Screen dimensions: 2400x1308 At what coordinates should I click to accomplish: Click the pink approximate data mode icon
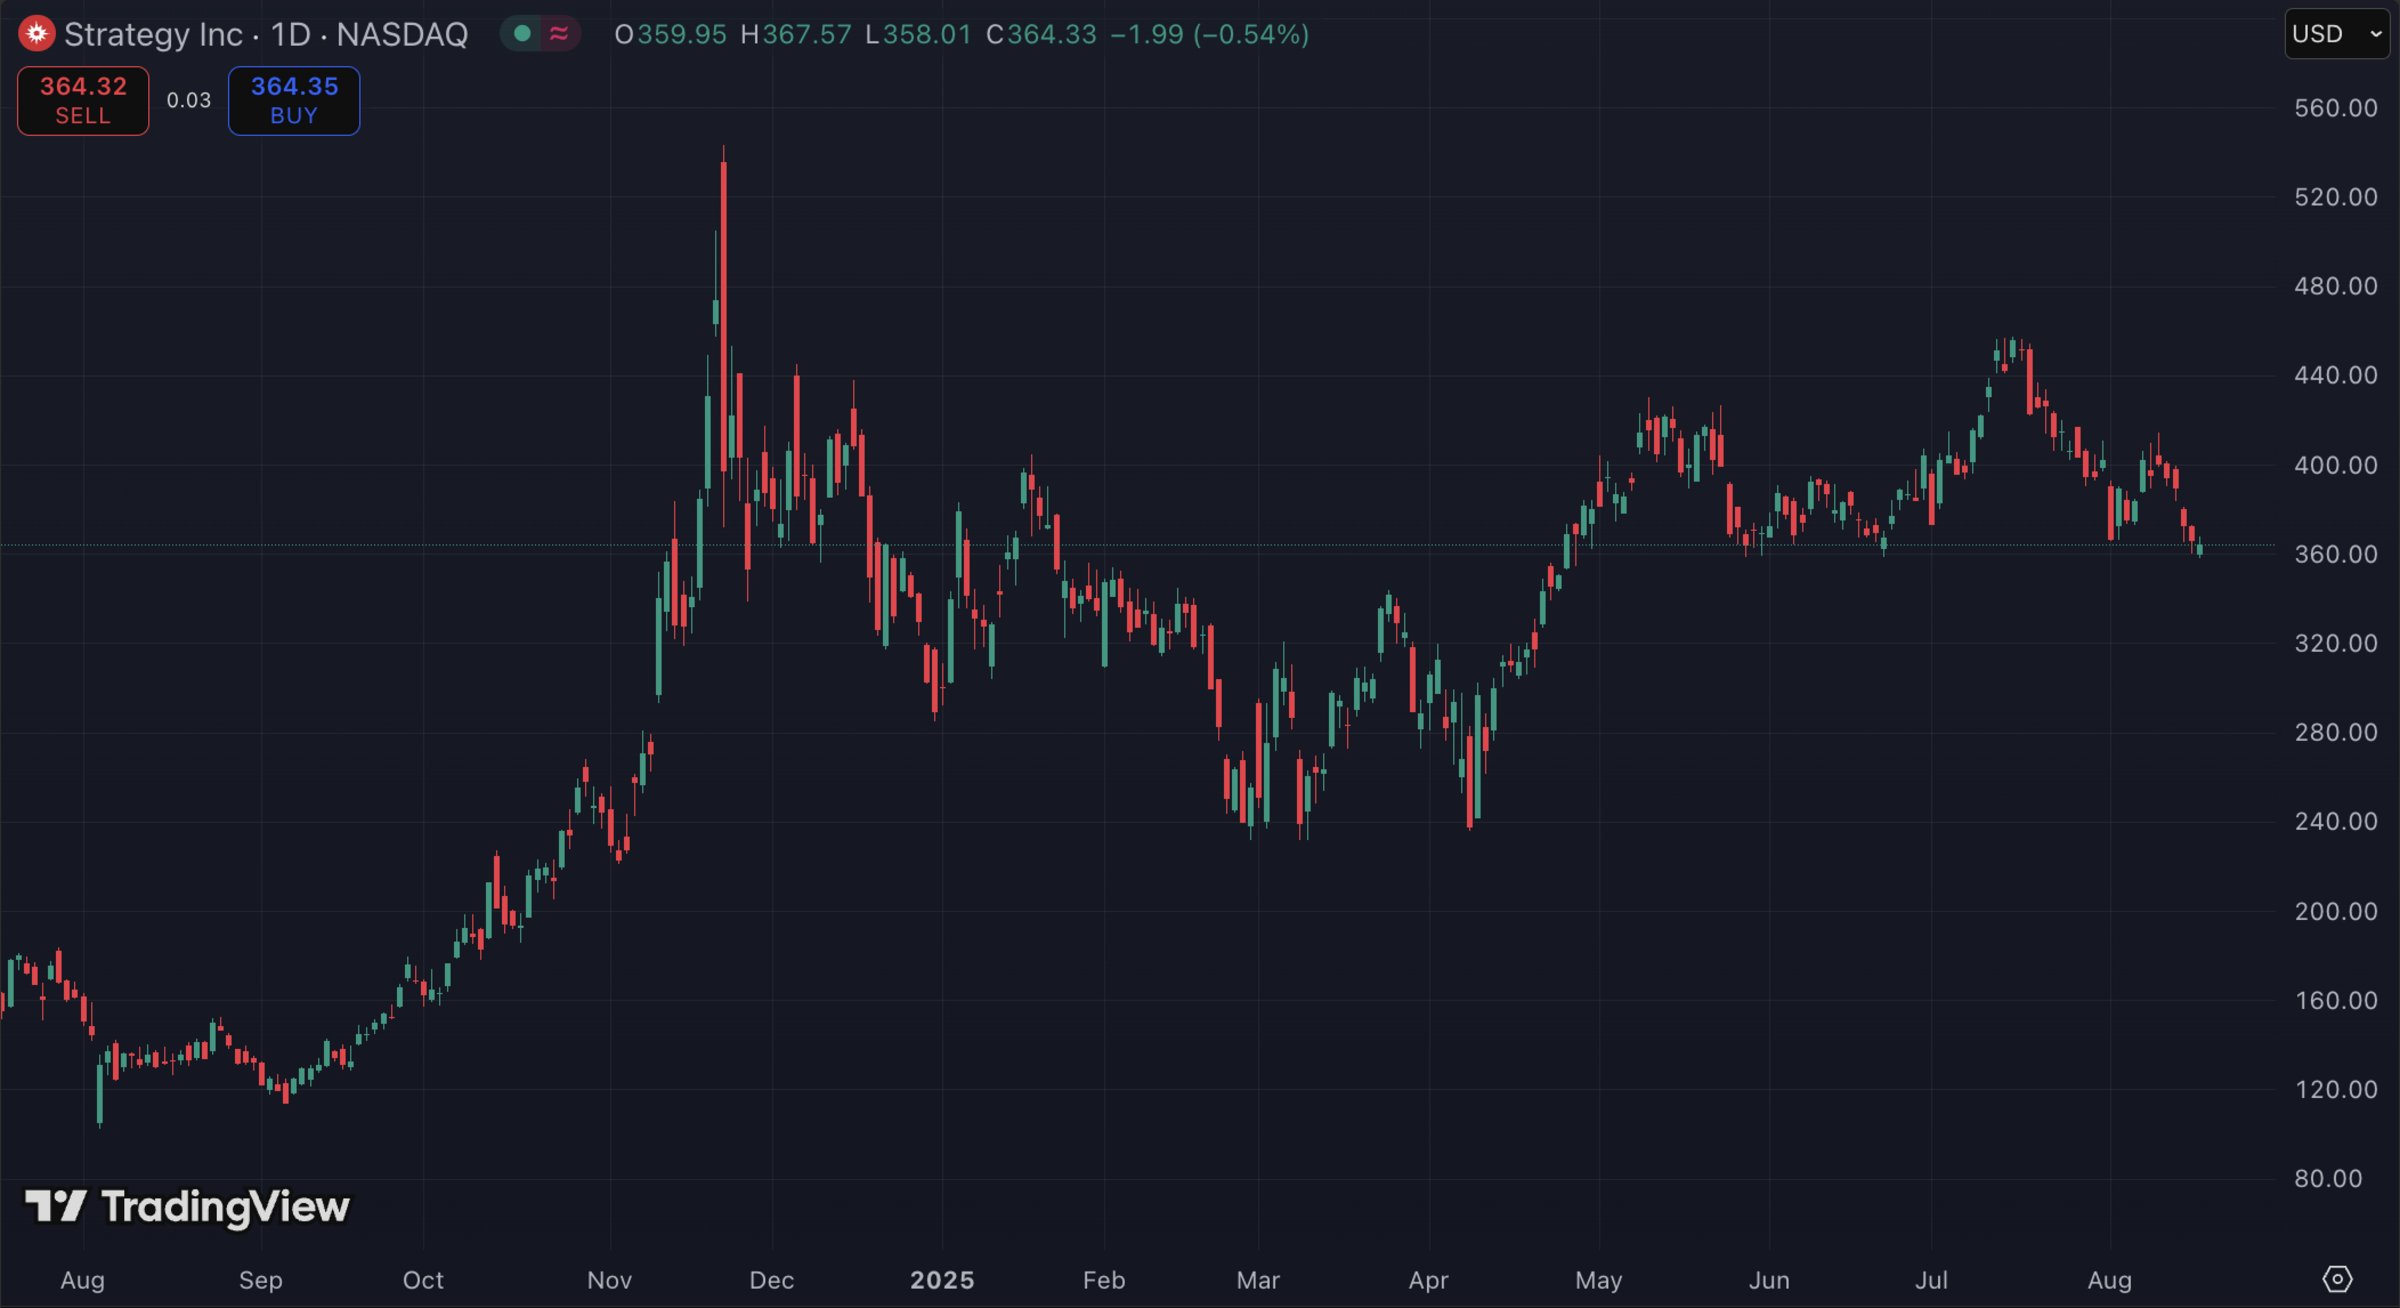(x=559, y=34)
